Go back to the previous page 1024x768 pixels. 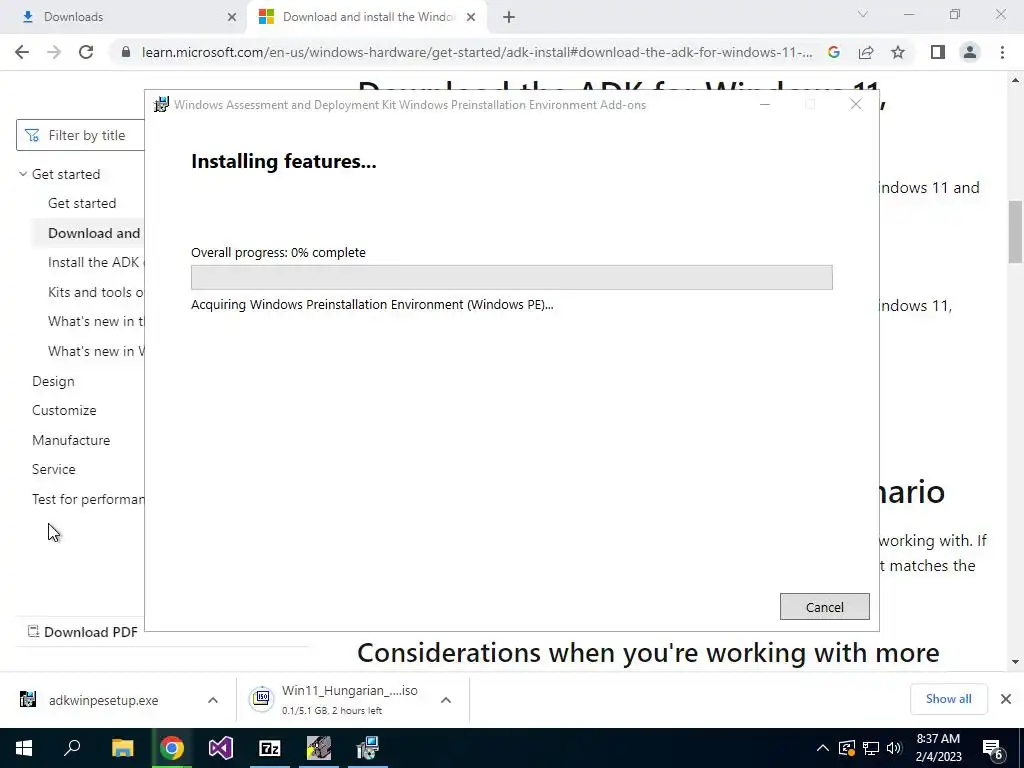[x=22, y=52]
